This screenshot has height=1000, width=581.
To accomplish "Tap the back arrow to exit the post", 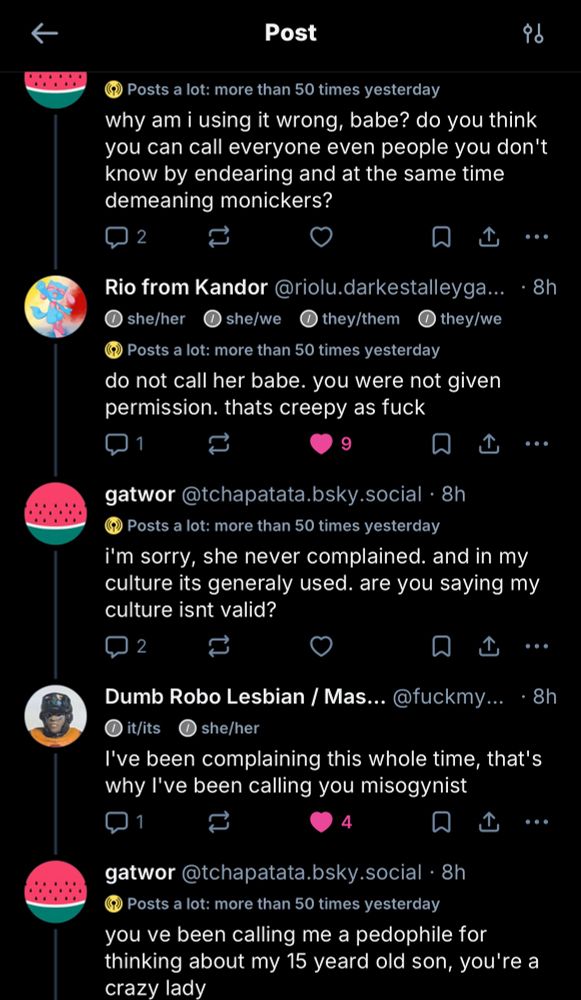I will tap(43, 33).
